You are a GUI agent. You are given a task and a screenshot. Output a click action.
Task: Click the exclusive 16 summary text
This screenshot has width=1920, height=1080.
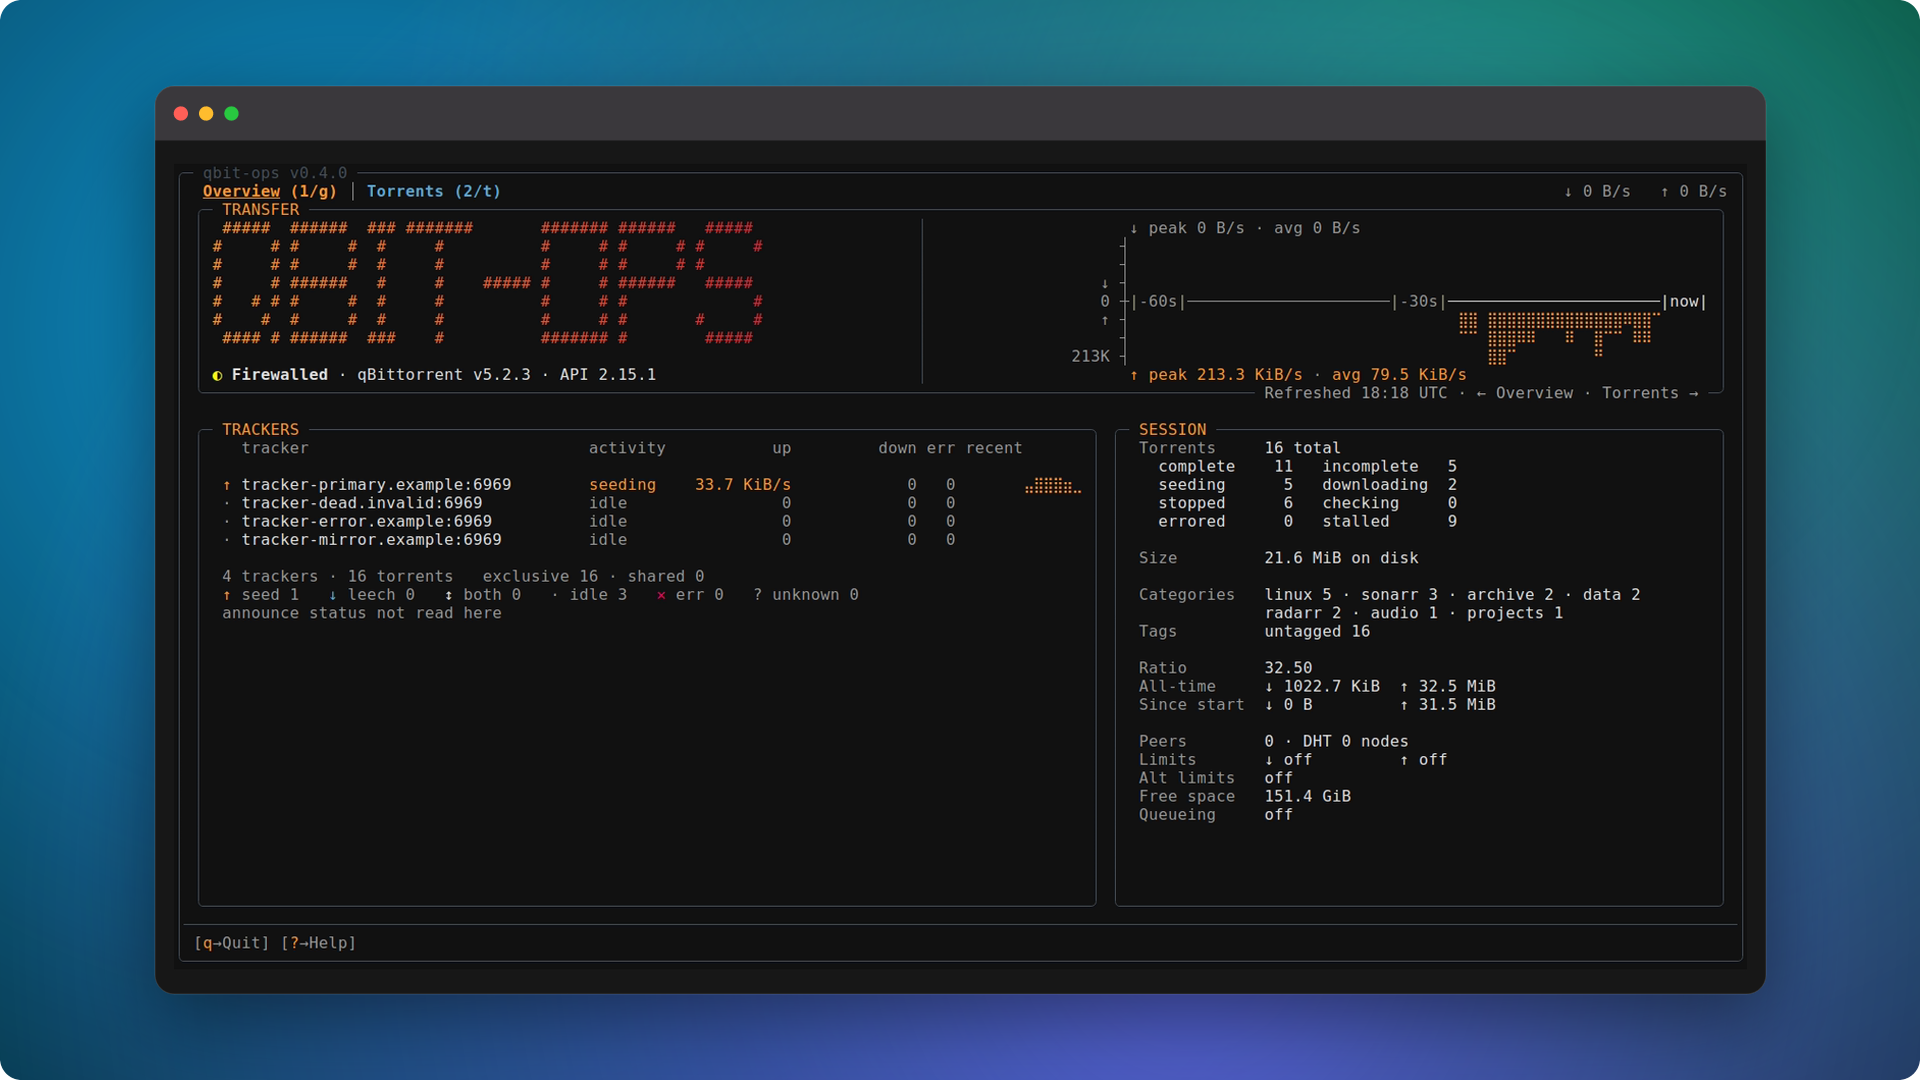(540, 577)
